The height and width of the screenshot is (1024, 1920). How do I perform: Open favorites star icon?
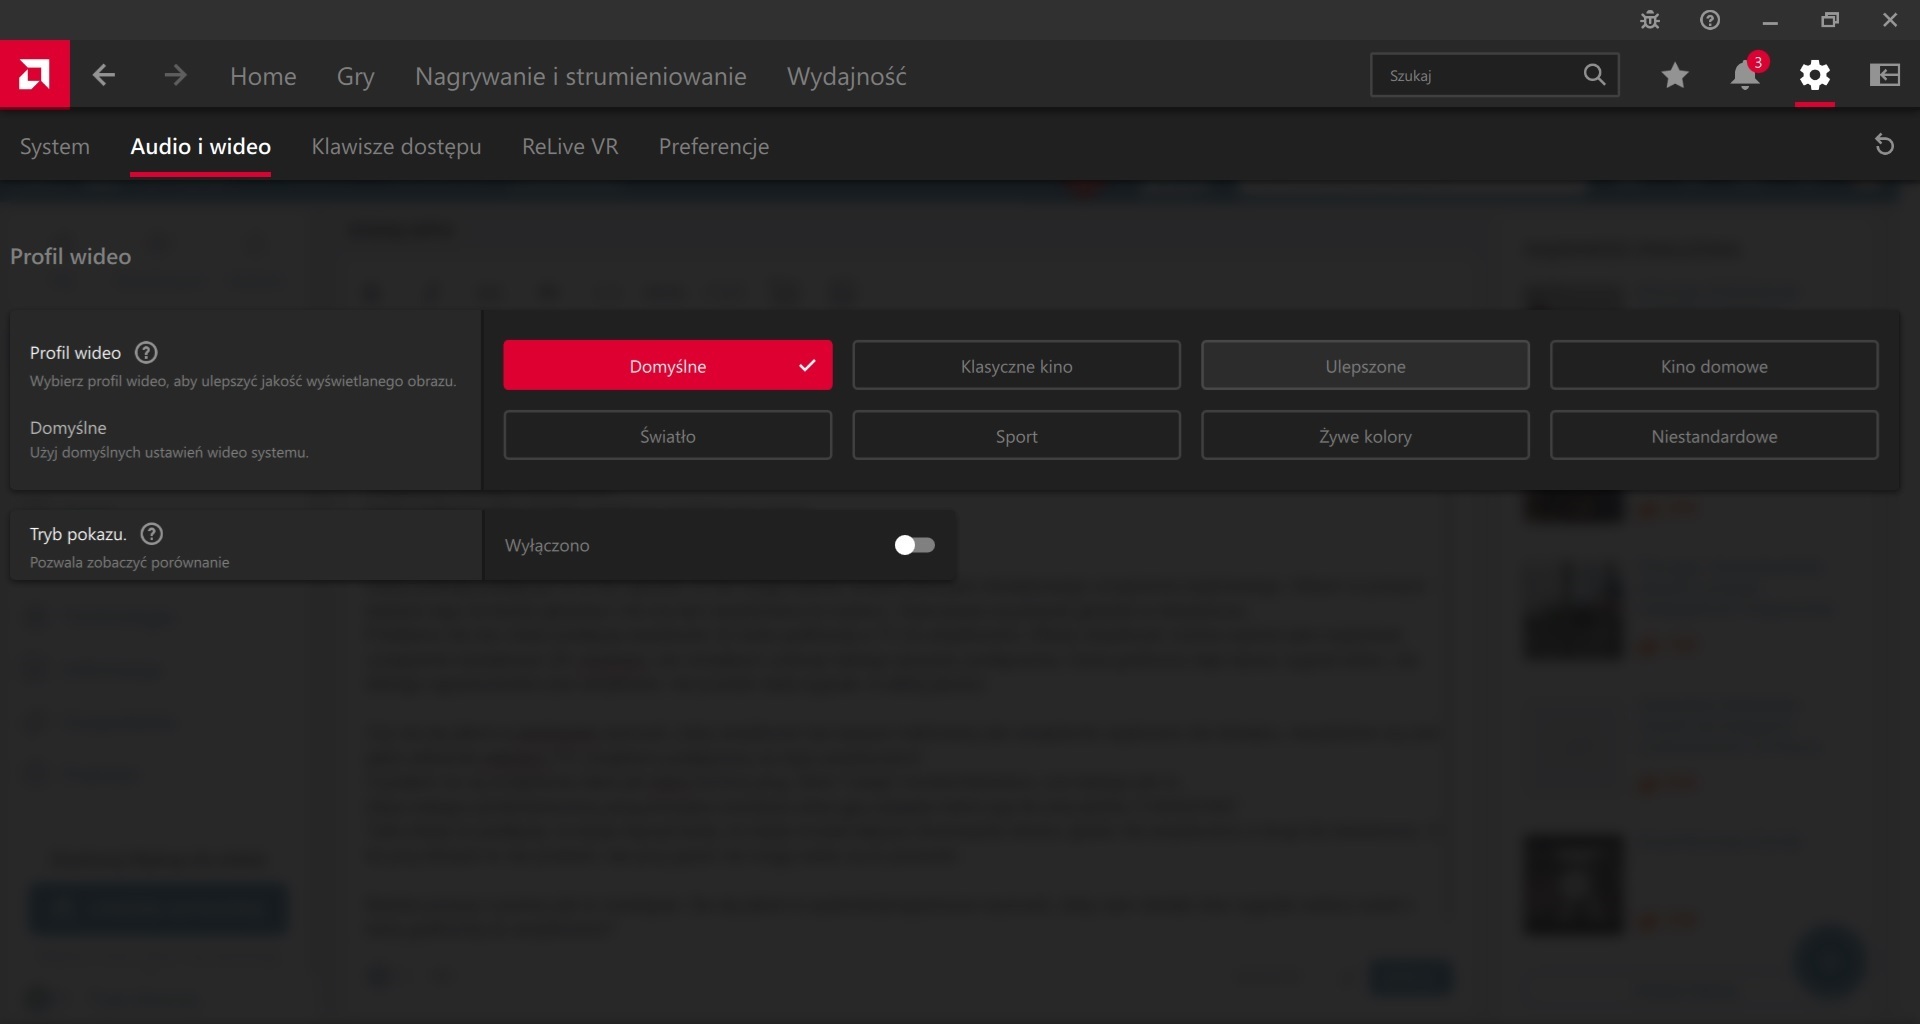click(x=1675, y=75)
